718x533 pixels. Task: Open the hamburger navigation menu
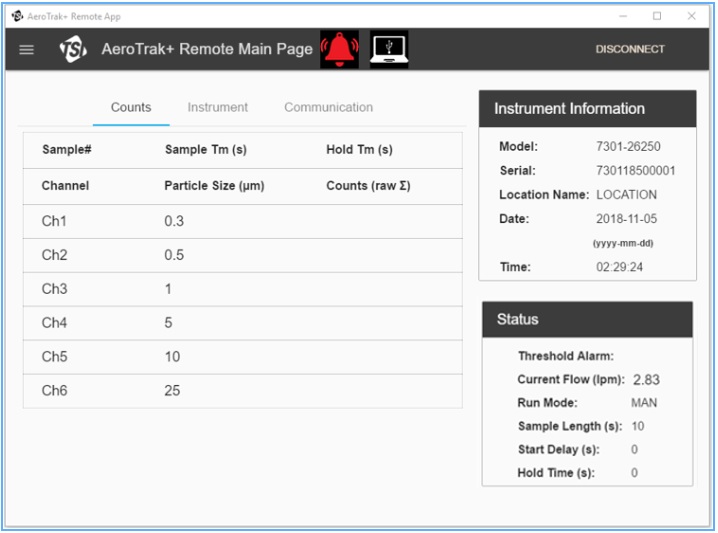(27, 49)
